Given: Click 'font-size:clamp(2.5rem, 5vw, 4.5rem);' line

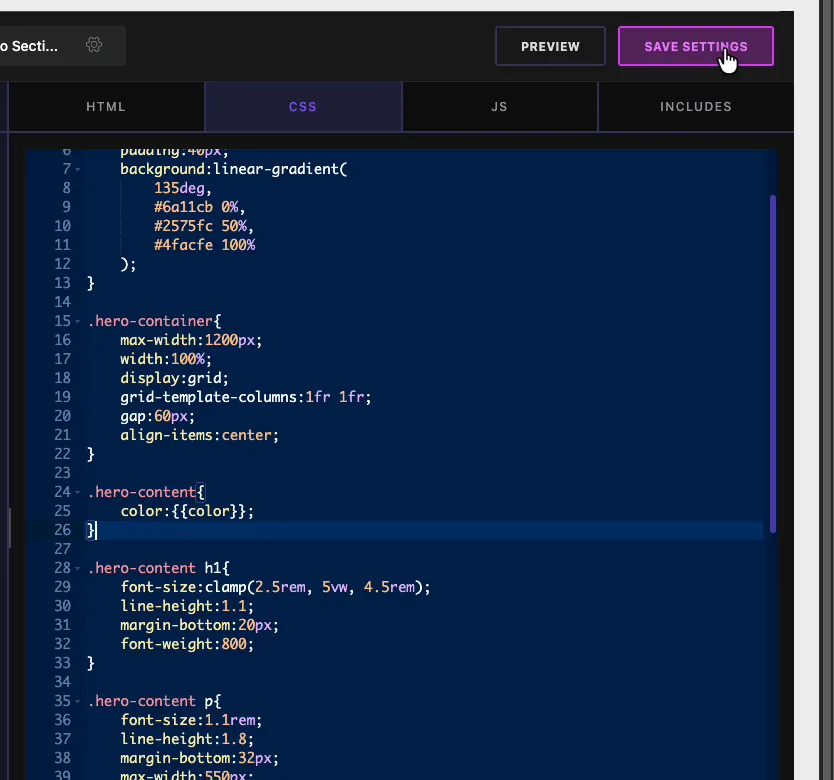Looking at the screenshot, I should coord(276,587).
